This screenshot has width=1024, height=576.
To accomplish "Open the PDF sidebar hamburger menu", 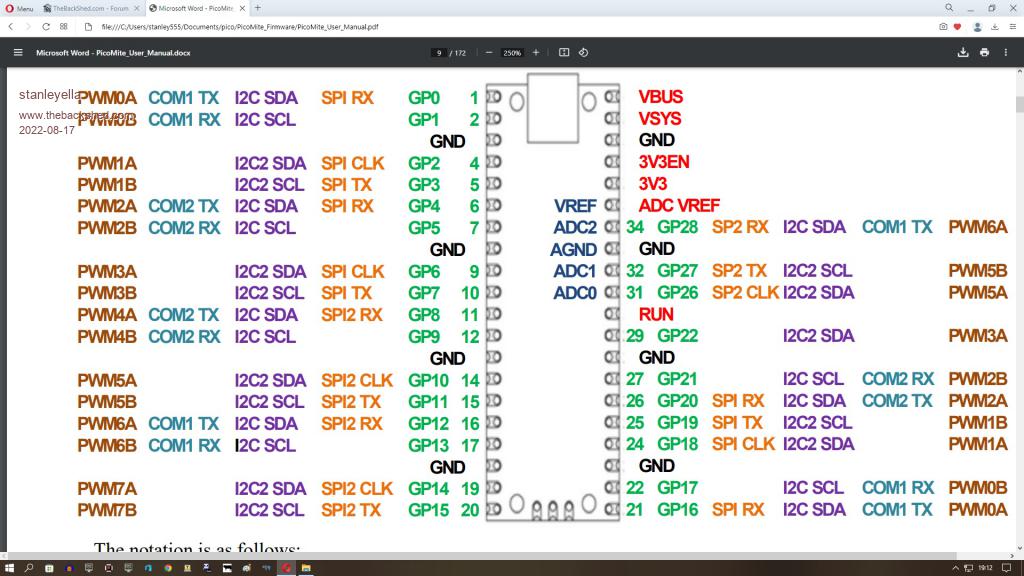I will pos(17,52).
